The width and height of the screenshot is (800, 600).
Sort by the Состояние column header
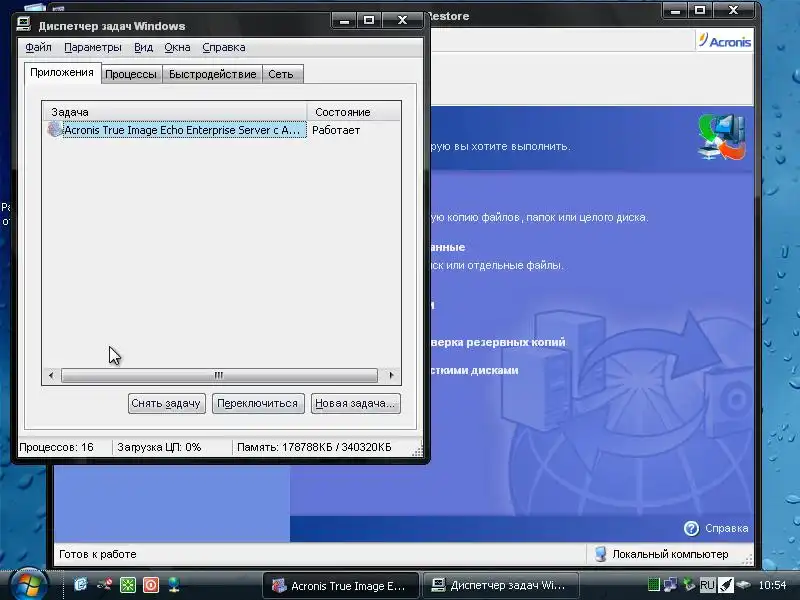point(353,112)
